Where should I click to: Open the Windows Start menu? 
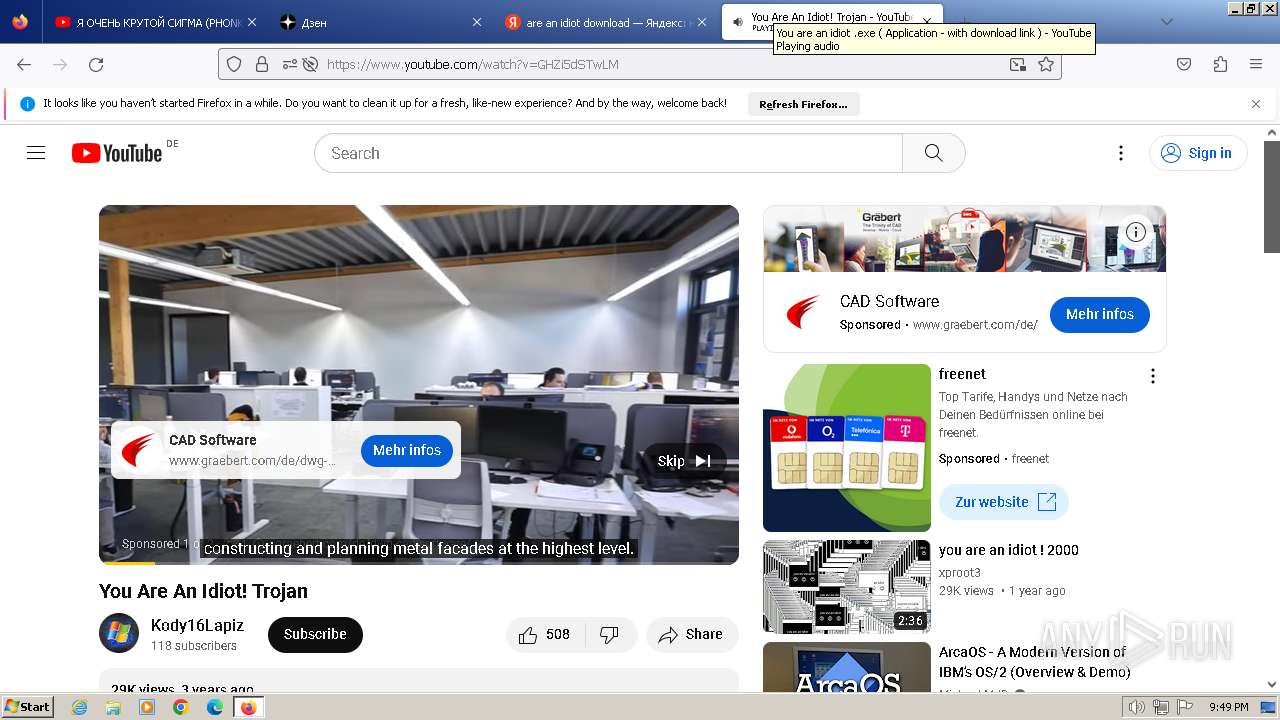point(28,707)
